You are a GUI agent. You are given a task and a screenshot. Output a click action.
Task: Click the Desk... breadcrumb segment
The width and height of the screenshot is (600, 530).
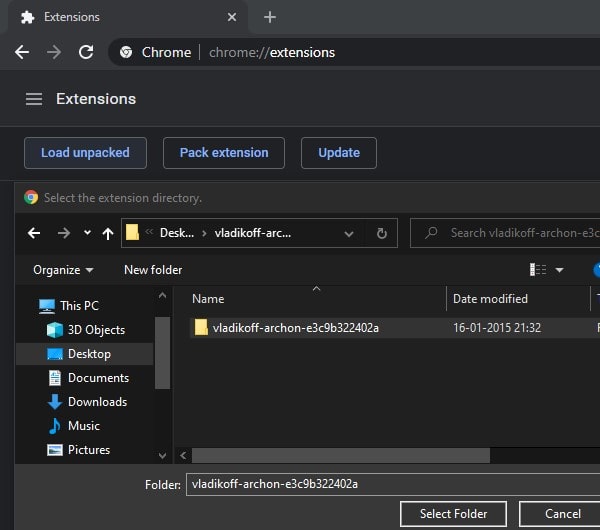click(177, 233)
